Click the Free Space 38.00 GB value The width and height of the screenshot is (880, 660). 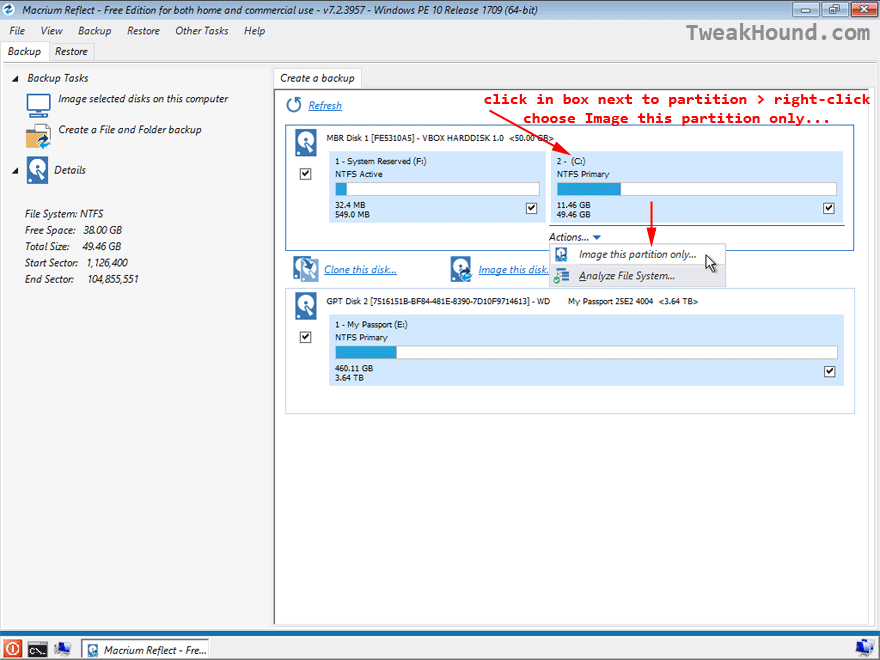[x=103, y=230]
